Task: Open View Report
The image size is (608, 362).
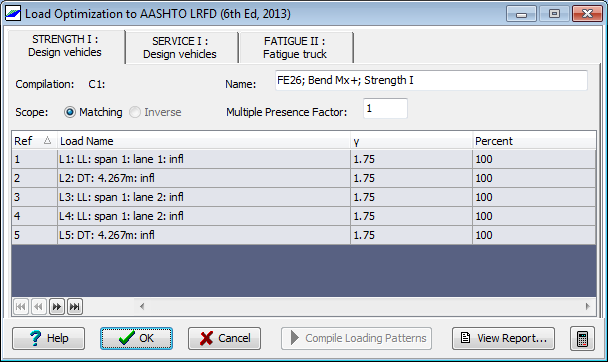Action: (x=503, y=338)
